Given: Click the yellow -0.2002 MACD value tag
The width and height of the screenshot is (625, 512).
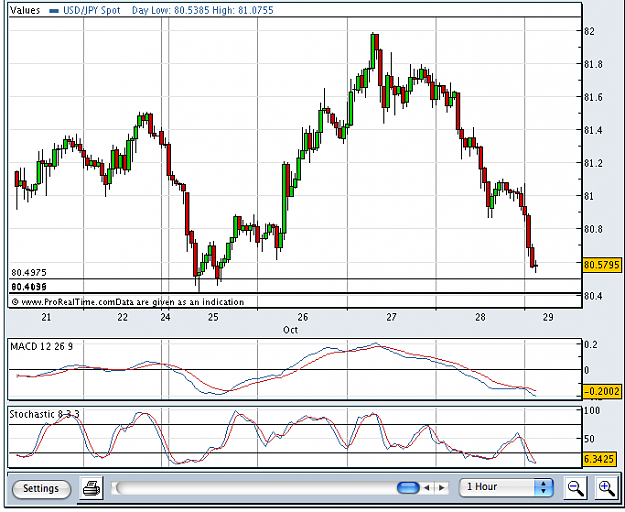Looking at the screenshot, I should (602, 391).
